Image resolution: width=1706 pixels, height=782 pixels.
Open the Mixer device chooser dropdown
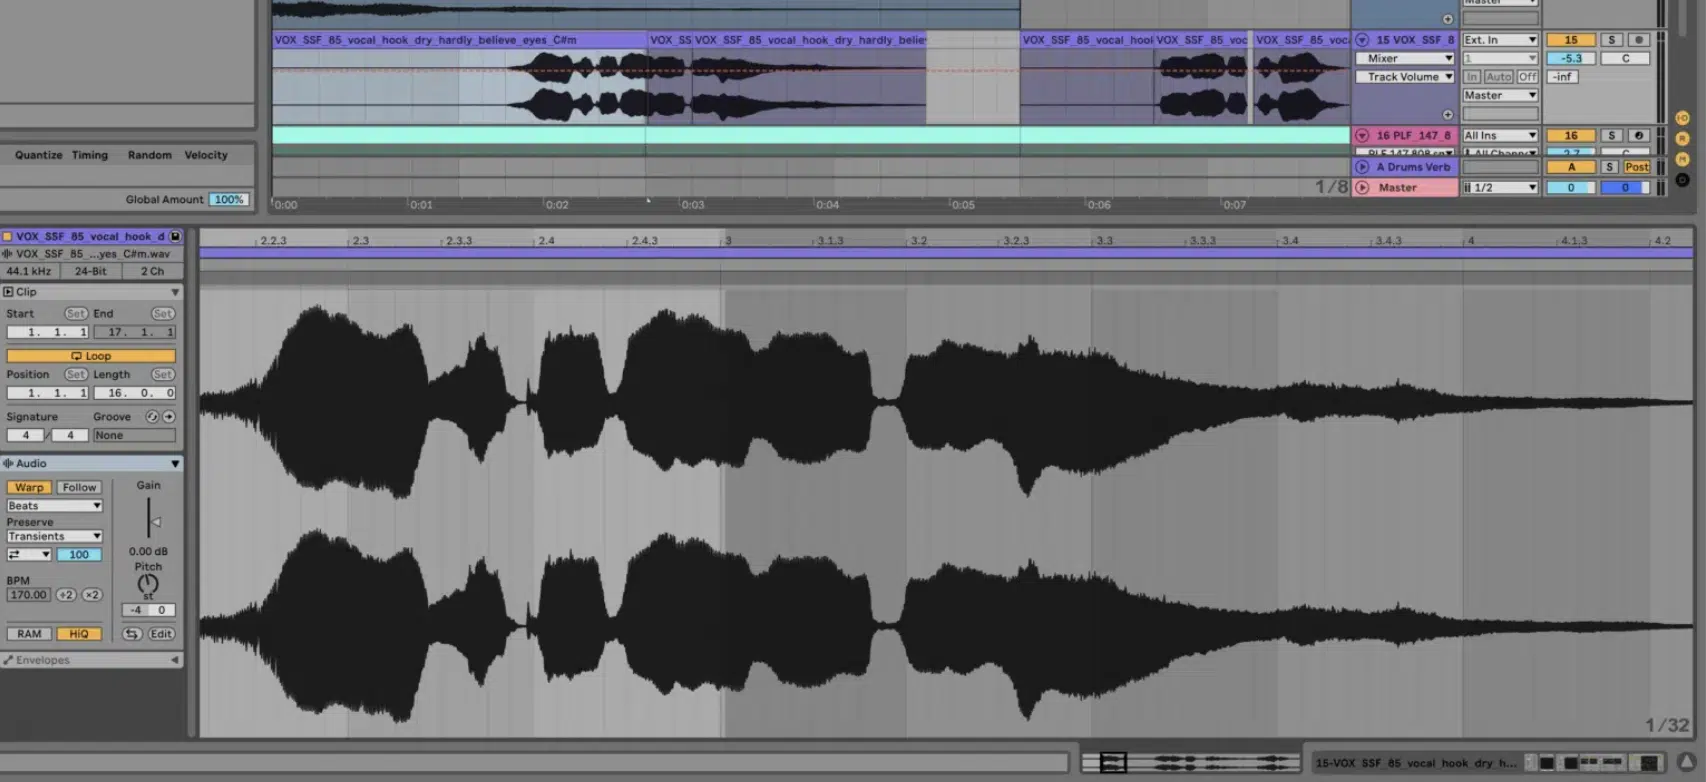[x=1405, y=59]
